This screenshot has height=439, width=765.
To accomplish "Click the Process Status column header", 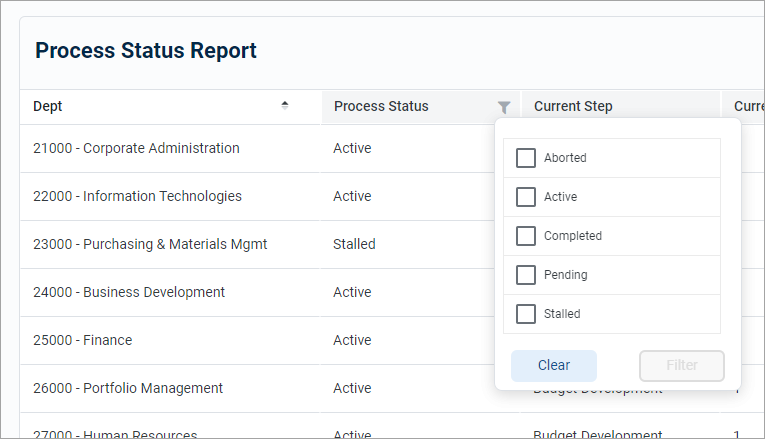I will click(381, 107).
